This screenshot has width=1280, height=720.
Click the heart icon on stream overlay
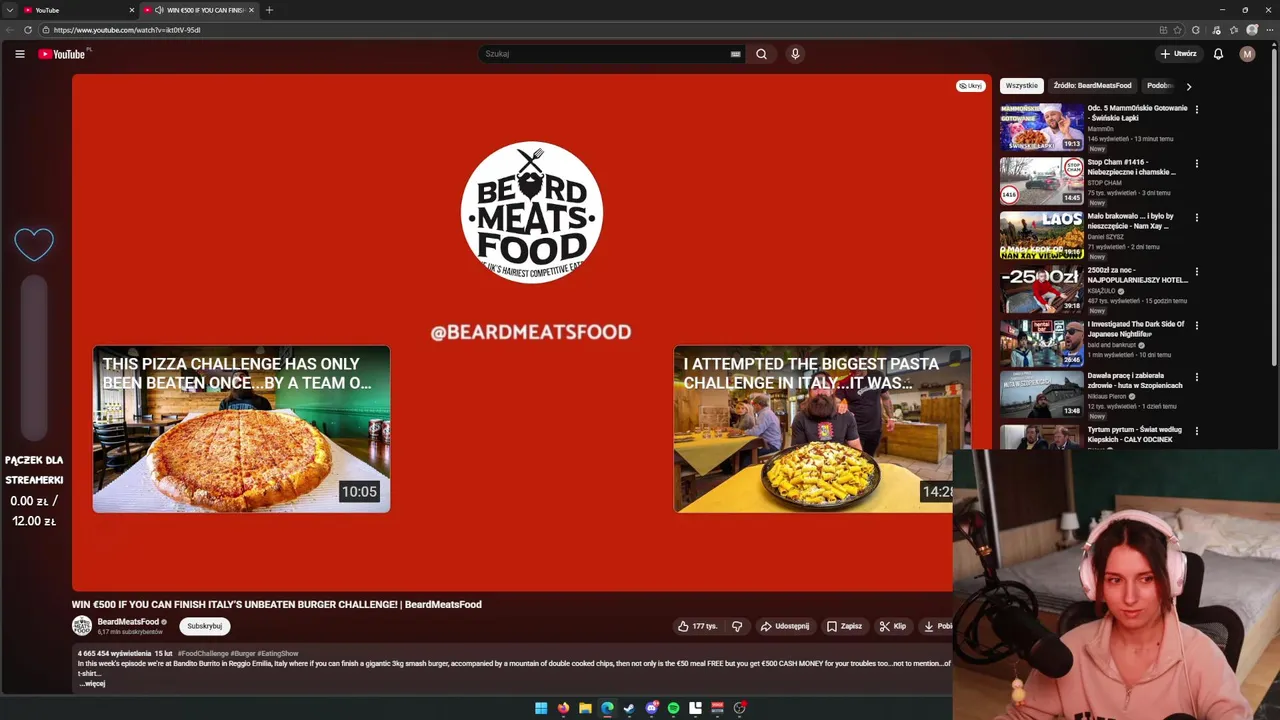(34, 244)
